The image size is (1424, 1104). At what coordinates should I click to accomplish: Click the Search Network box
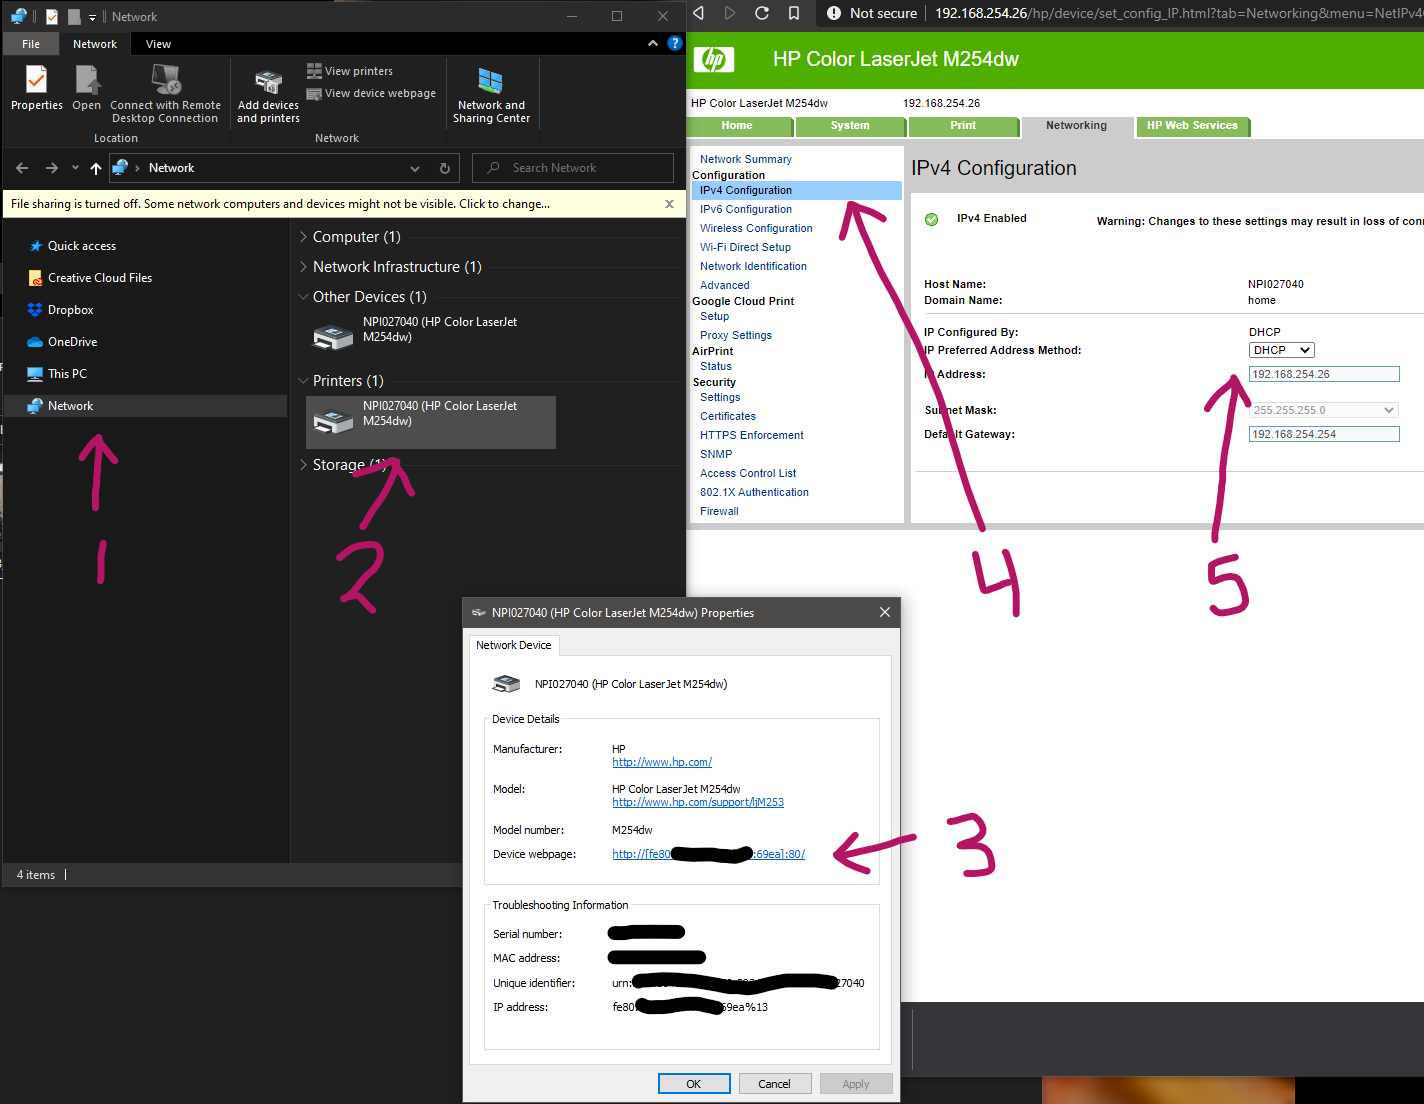(x=573, y=168)
